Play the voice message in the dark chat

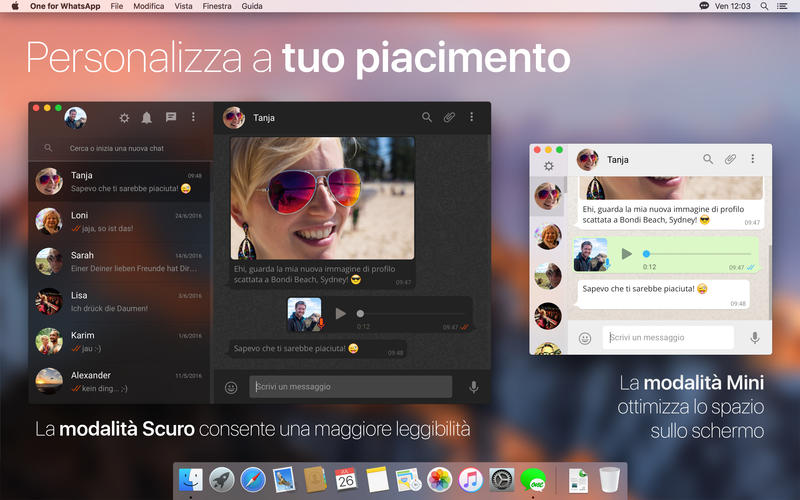click(340, 313)
